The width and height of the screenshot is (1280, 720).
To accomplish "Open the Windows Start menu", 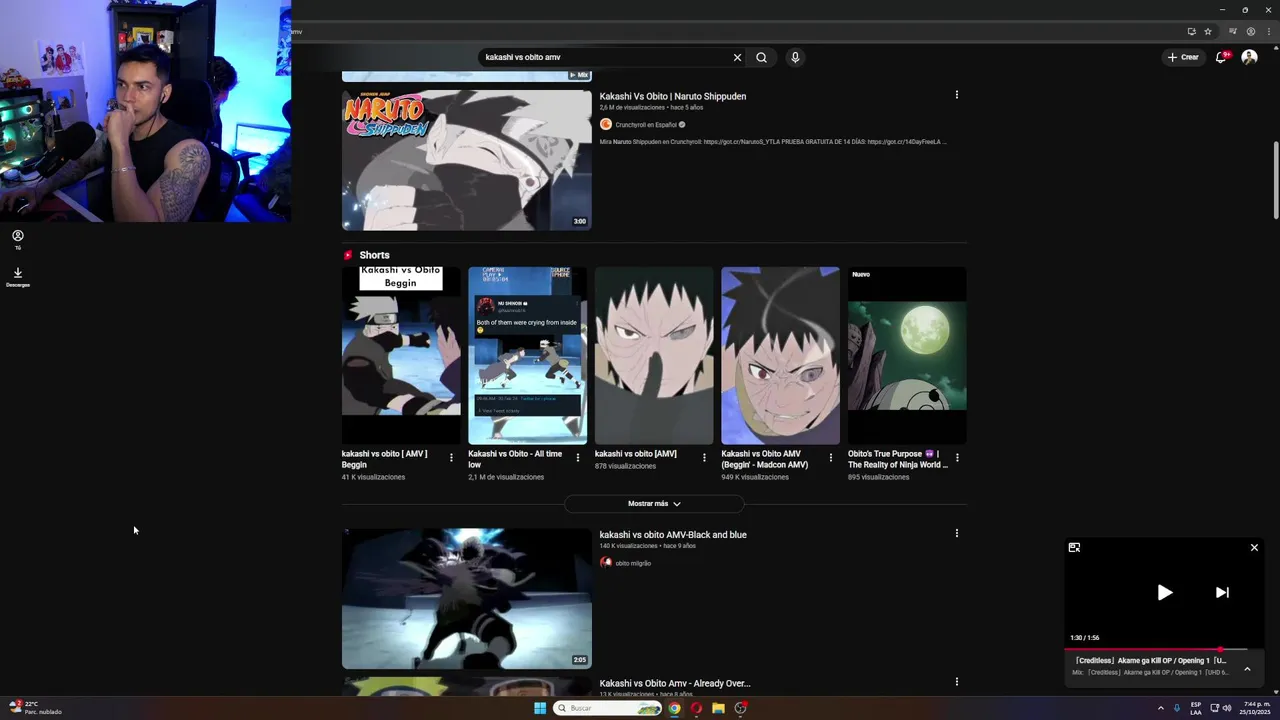I will 540,708.
